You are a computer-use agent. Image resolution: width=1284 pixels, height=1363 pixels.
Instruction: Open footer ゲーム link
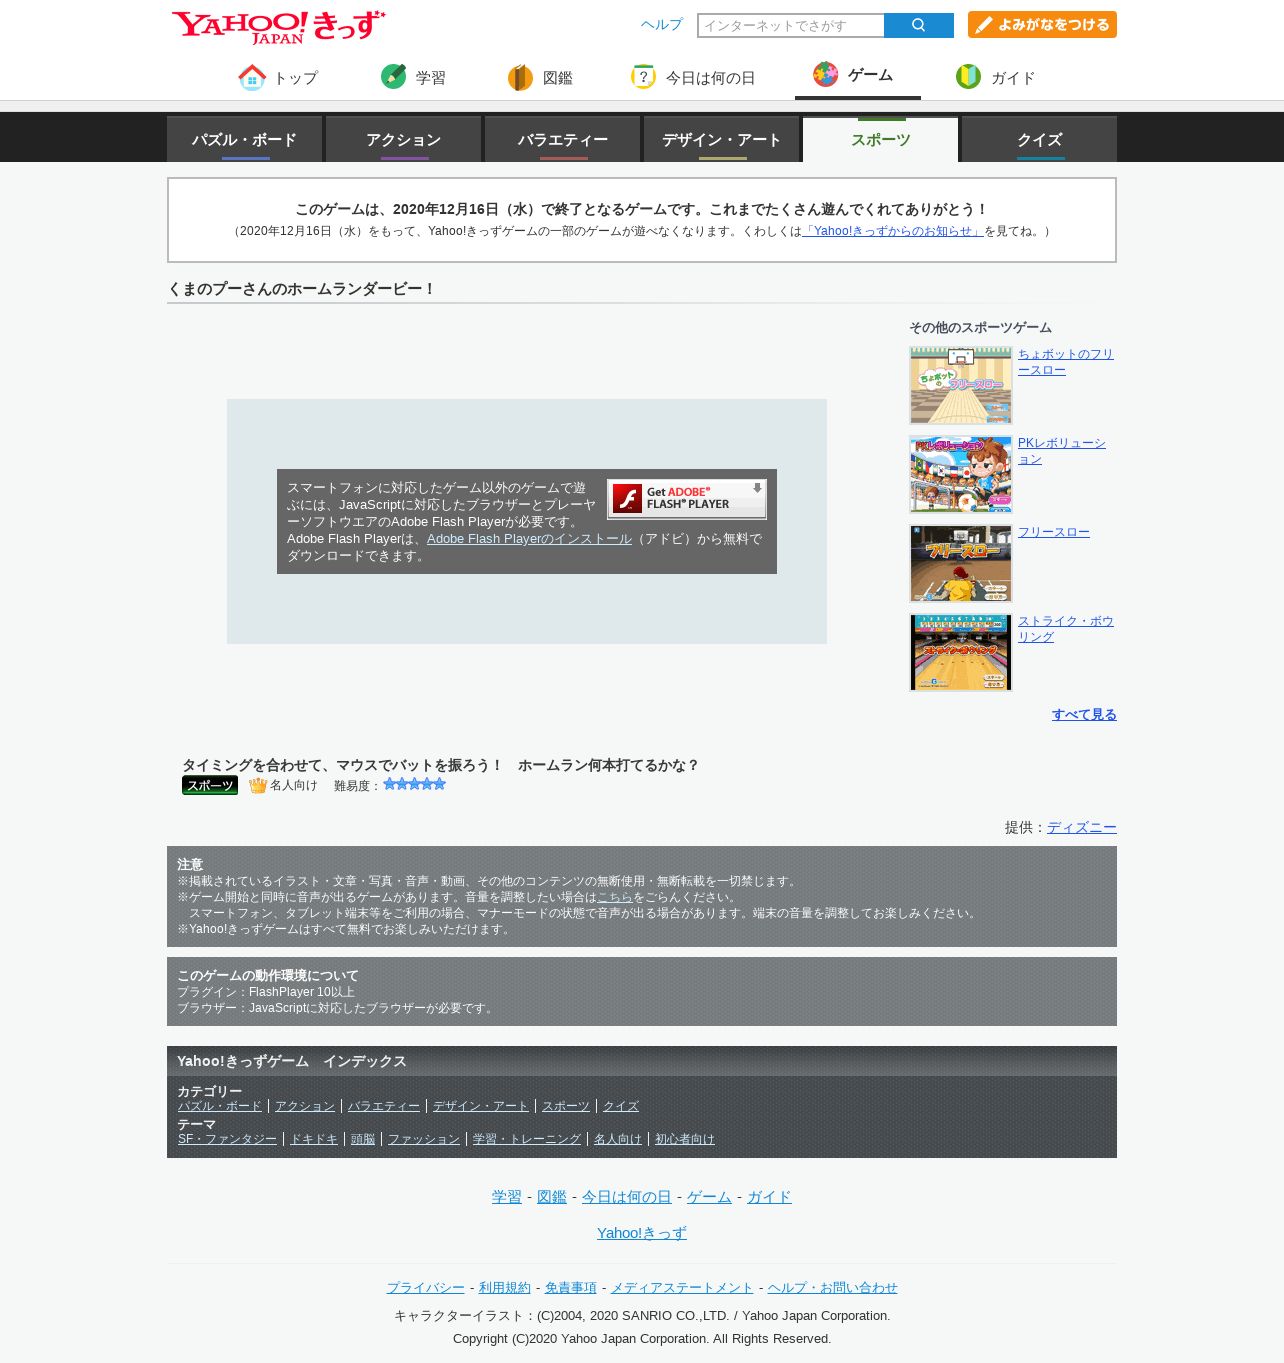709,1197
